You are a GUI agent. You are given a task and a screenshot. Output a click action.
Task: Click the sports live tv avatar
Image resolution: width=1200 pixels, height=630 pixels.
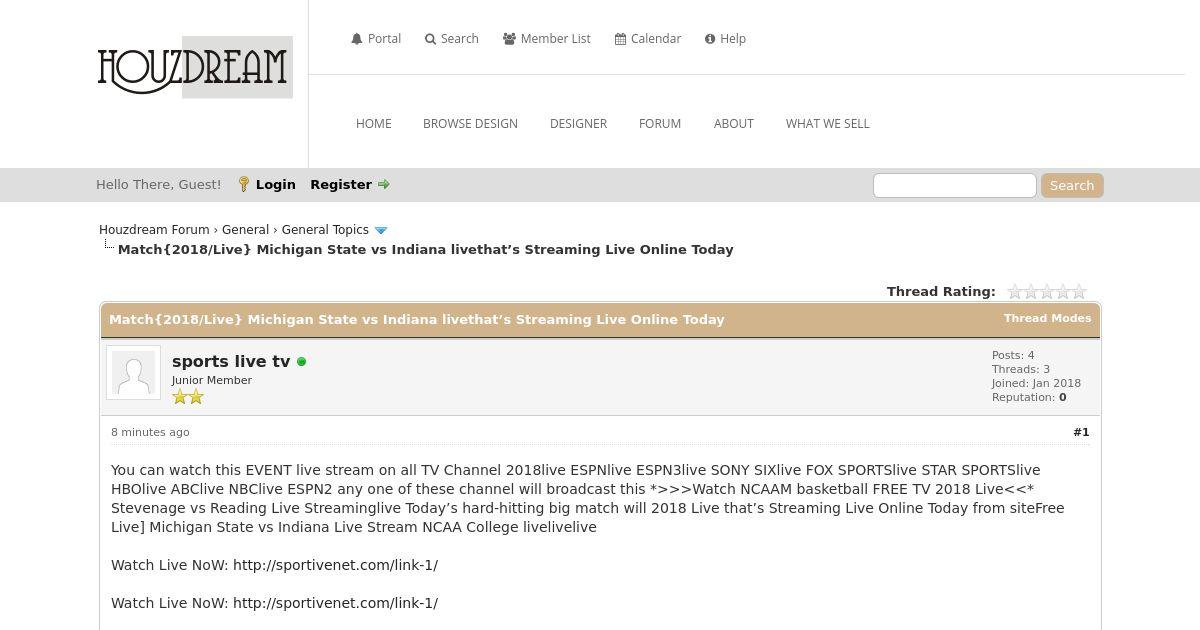(133, 373)
